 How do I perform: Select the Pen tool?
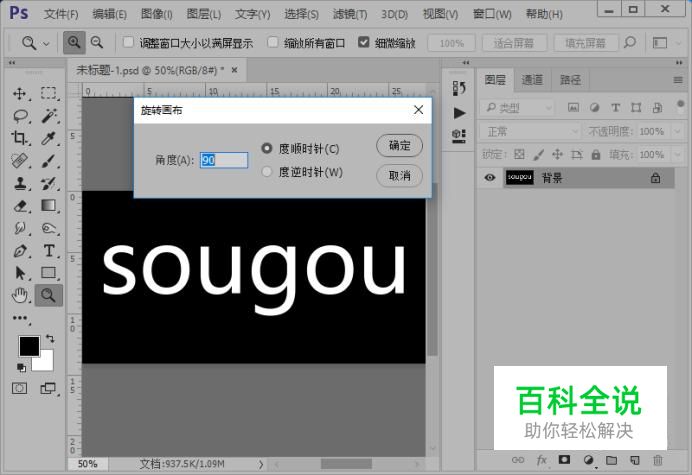click(20, 251)
